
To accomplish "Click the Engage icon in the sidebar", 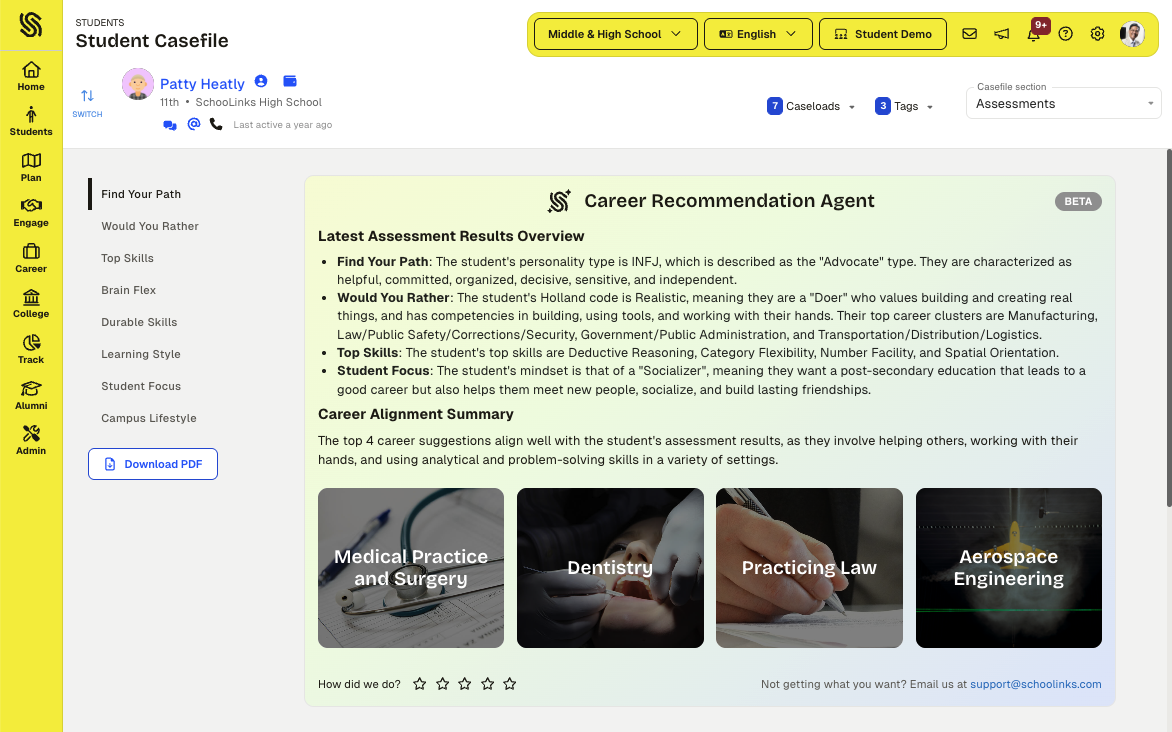I will (x=31, y=211).
